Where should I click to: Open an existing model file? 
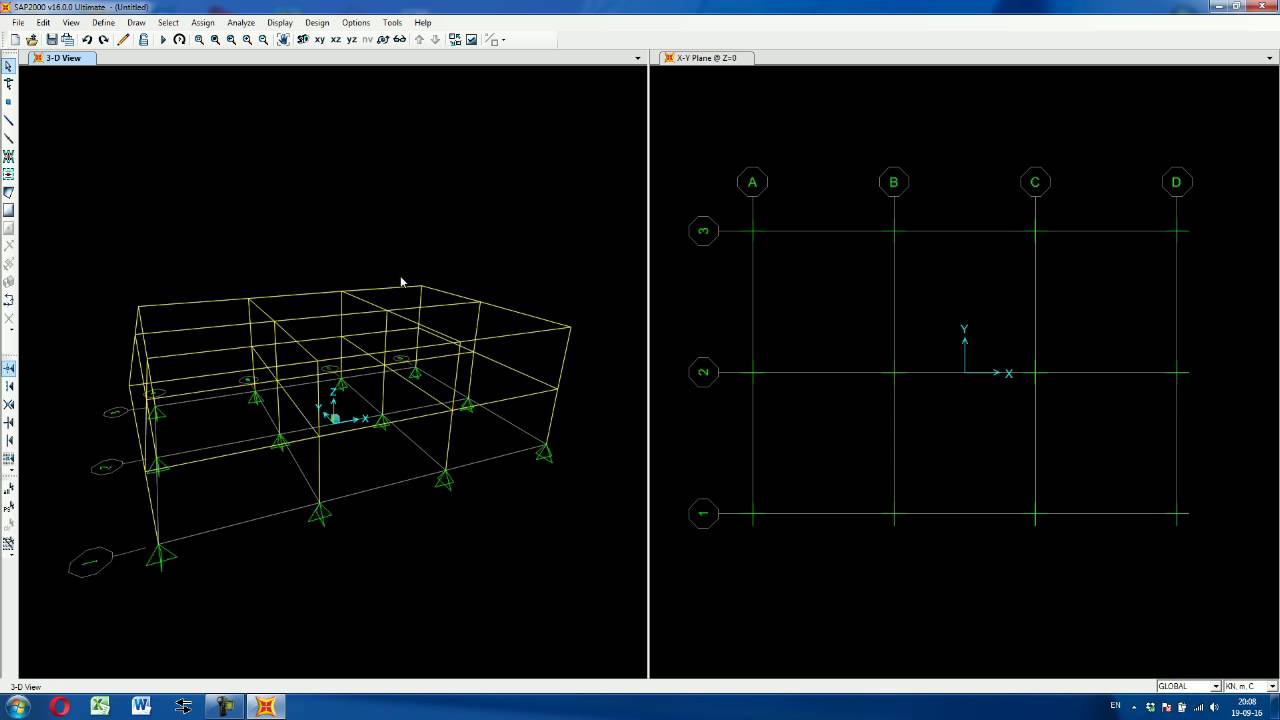click(x=31, y=40)
